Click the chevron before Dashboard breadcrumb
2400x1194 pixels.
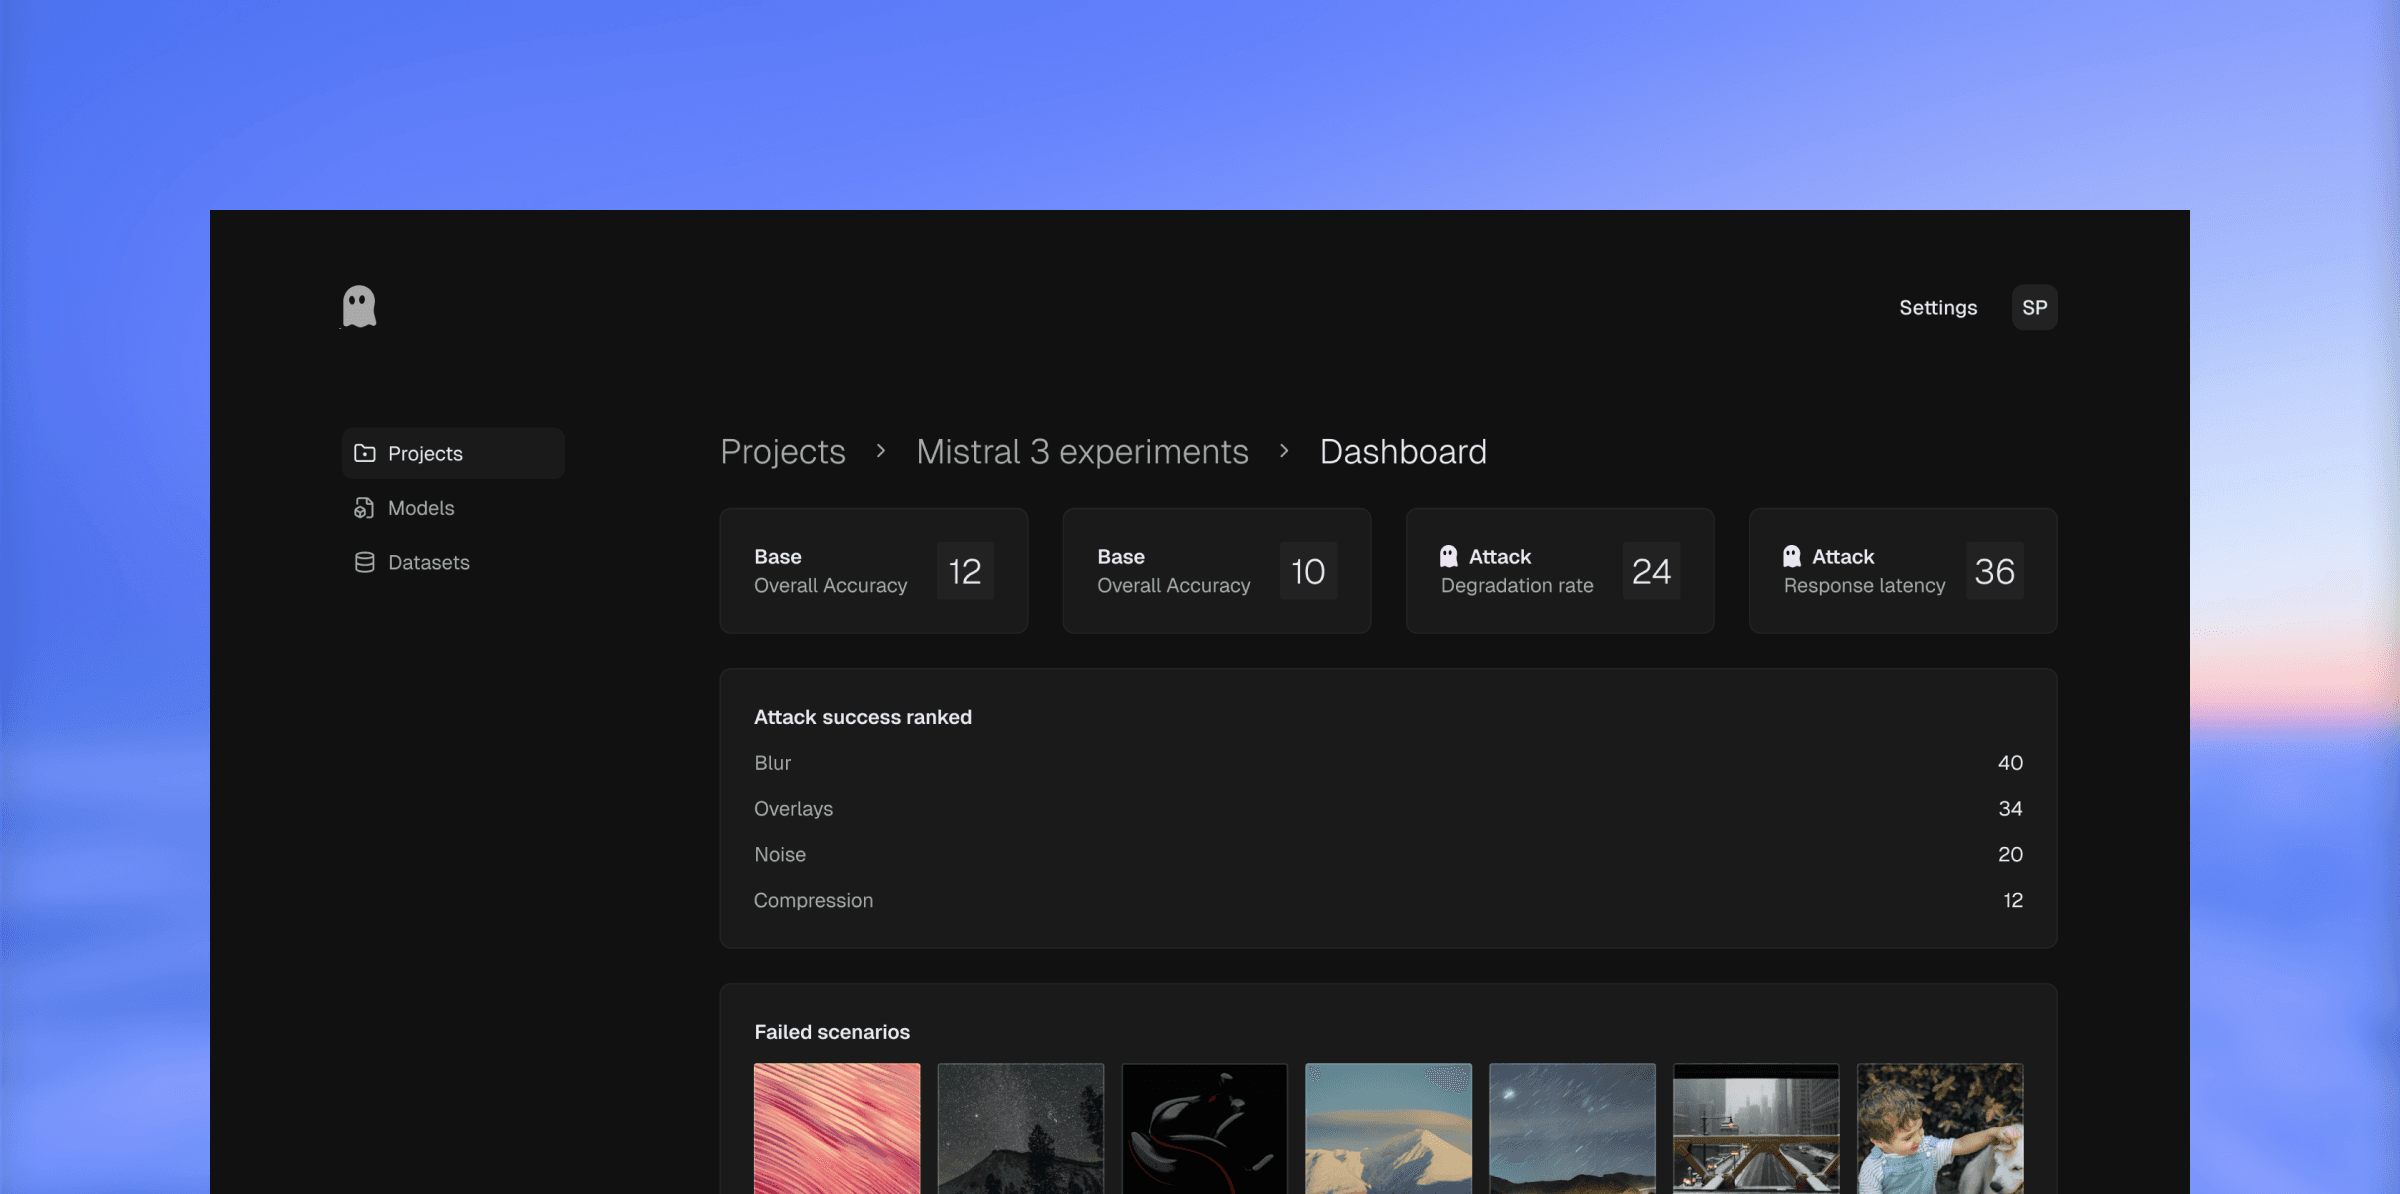[1283, 452]
